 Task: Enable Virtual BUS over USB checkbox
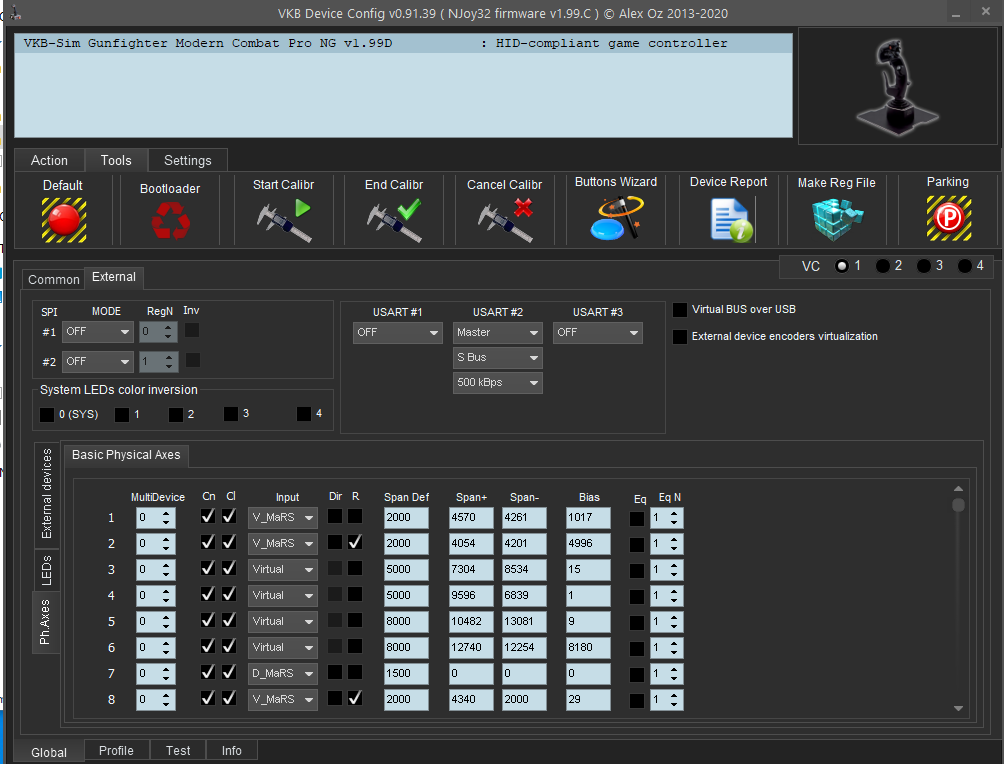(x=681, y=310)
